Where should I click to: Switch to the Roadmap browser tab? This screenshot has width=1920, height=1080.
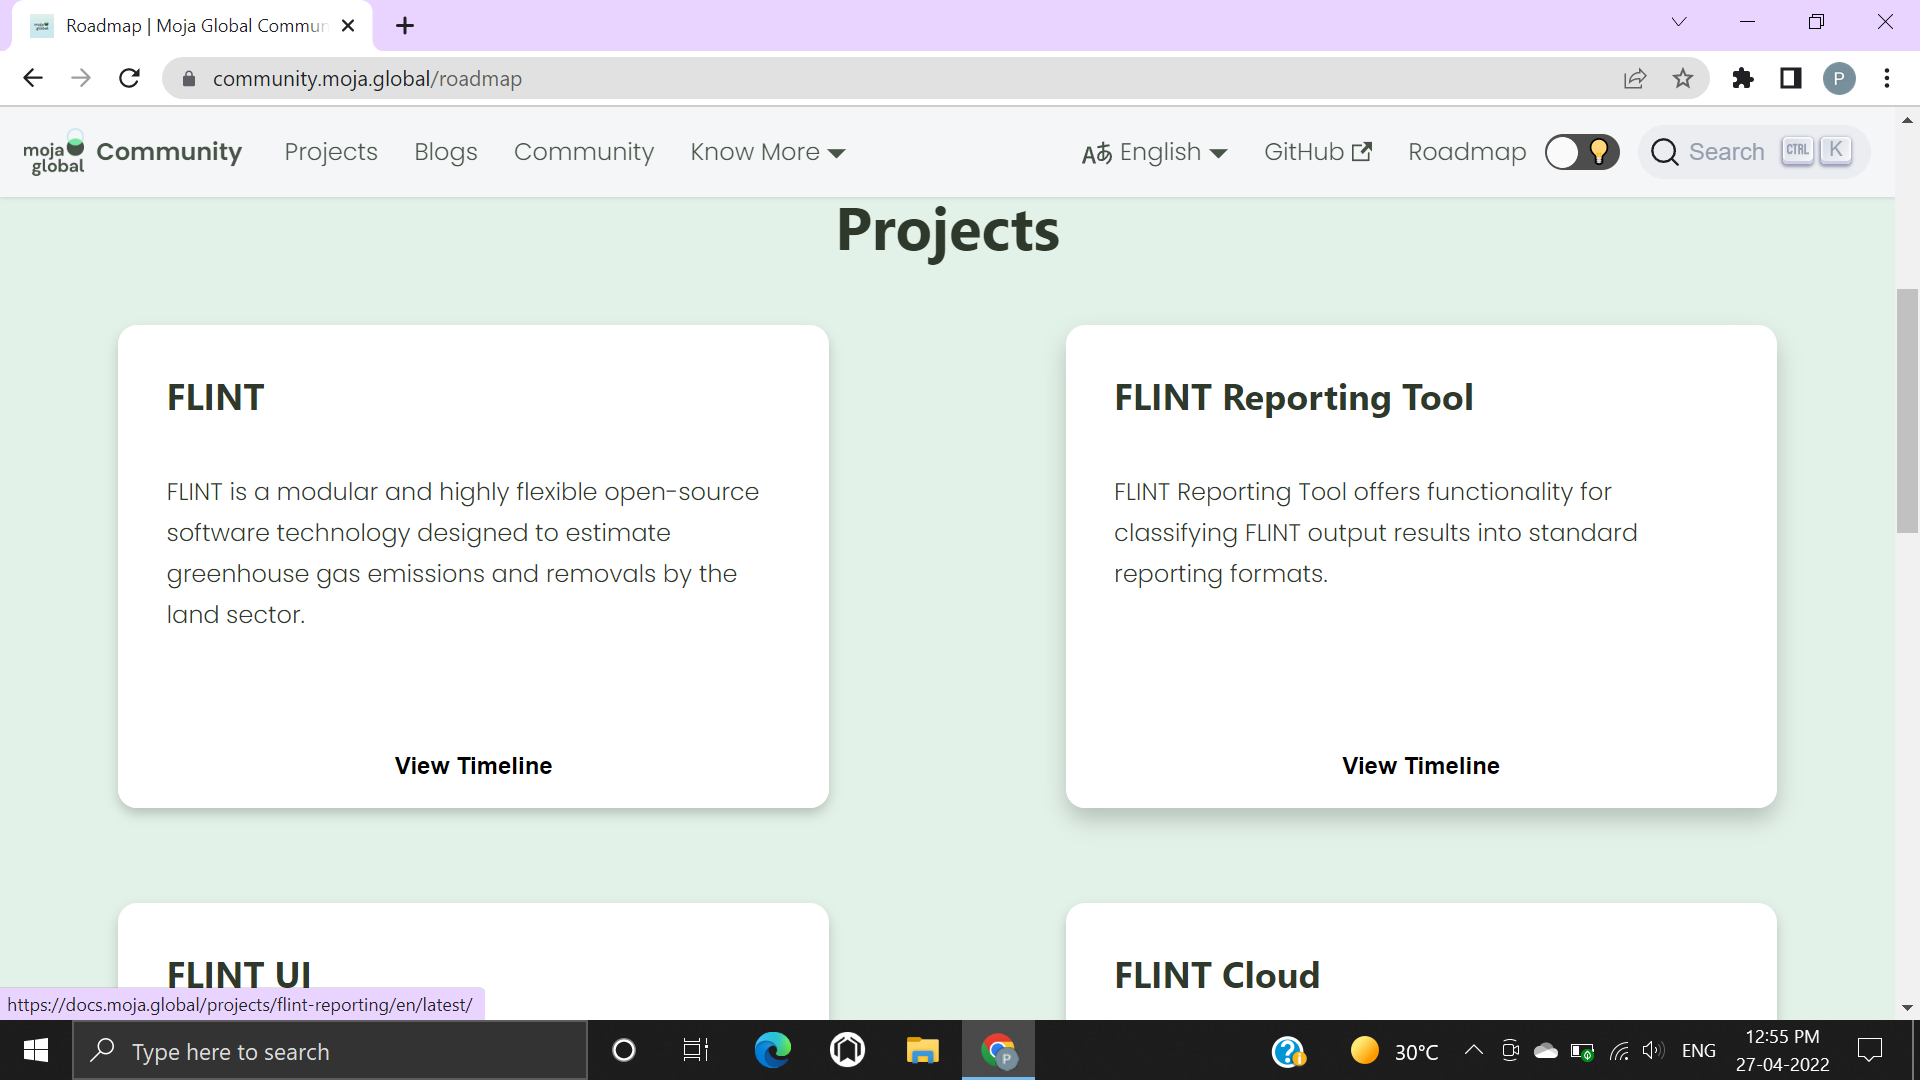pyautogui.click(x=180, y=25)
